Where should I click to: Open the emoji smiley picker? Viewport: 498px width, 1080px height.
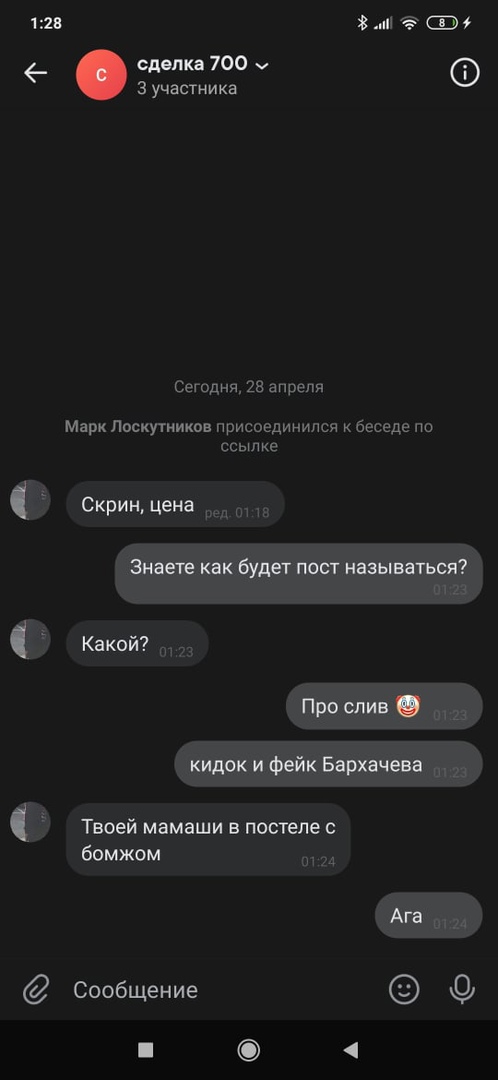coord(404,990)
